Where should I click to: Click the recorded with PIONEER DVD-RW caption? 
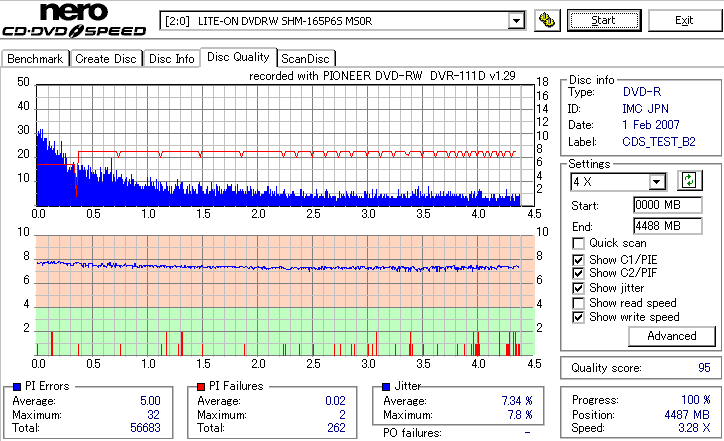pyautogui.click(x=382, y=76)
